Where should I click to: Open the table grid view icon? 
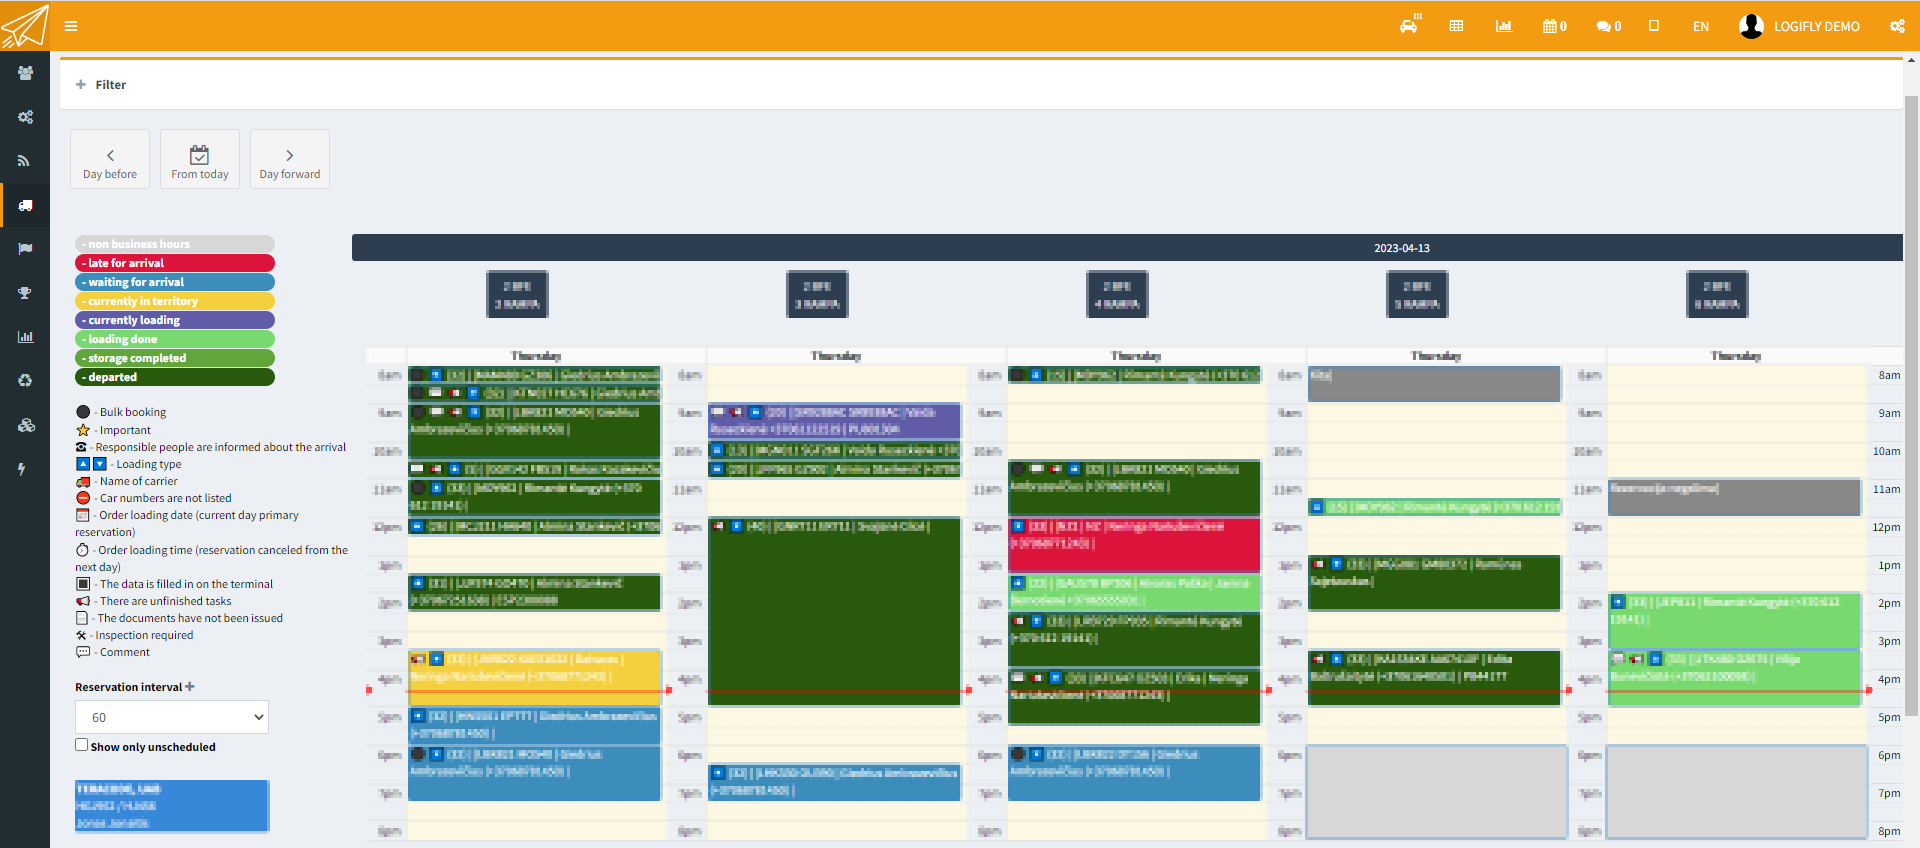tap(1456, 26)
